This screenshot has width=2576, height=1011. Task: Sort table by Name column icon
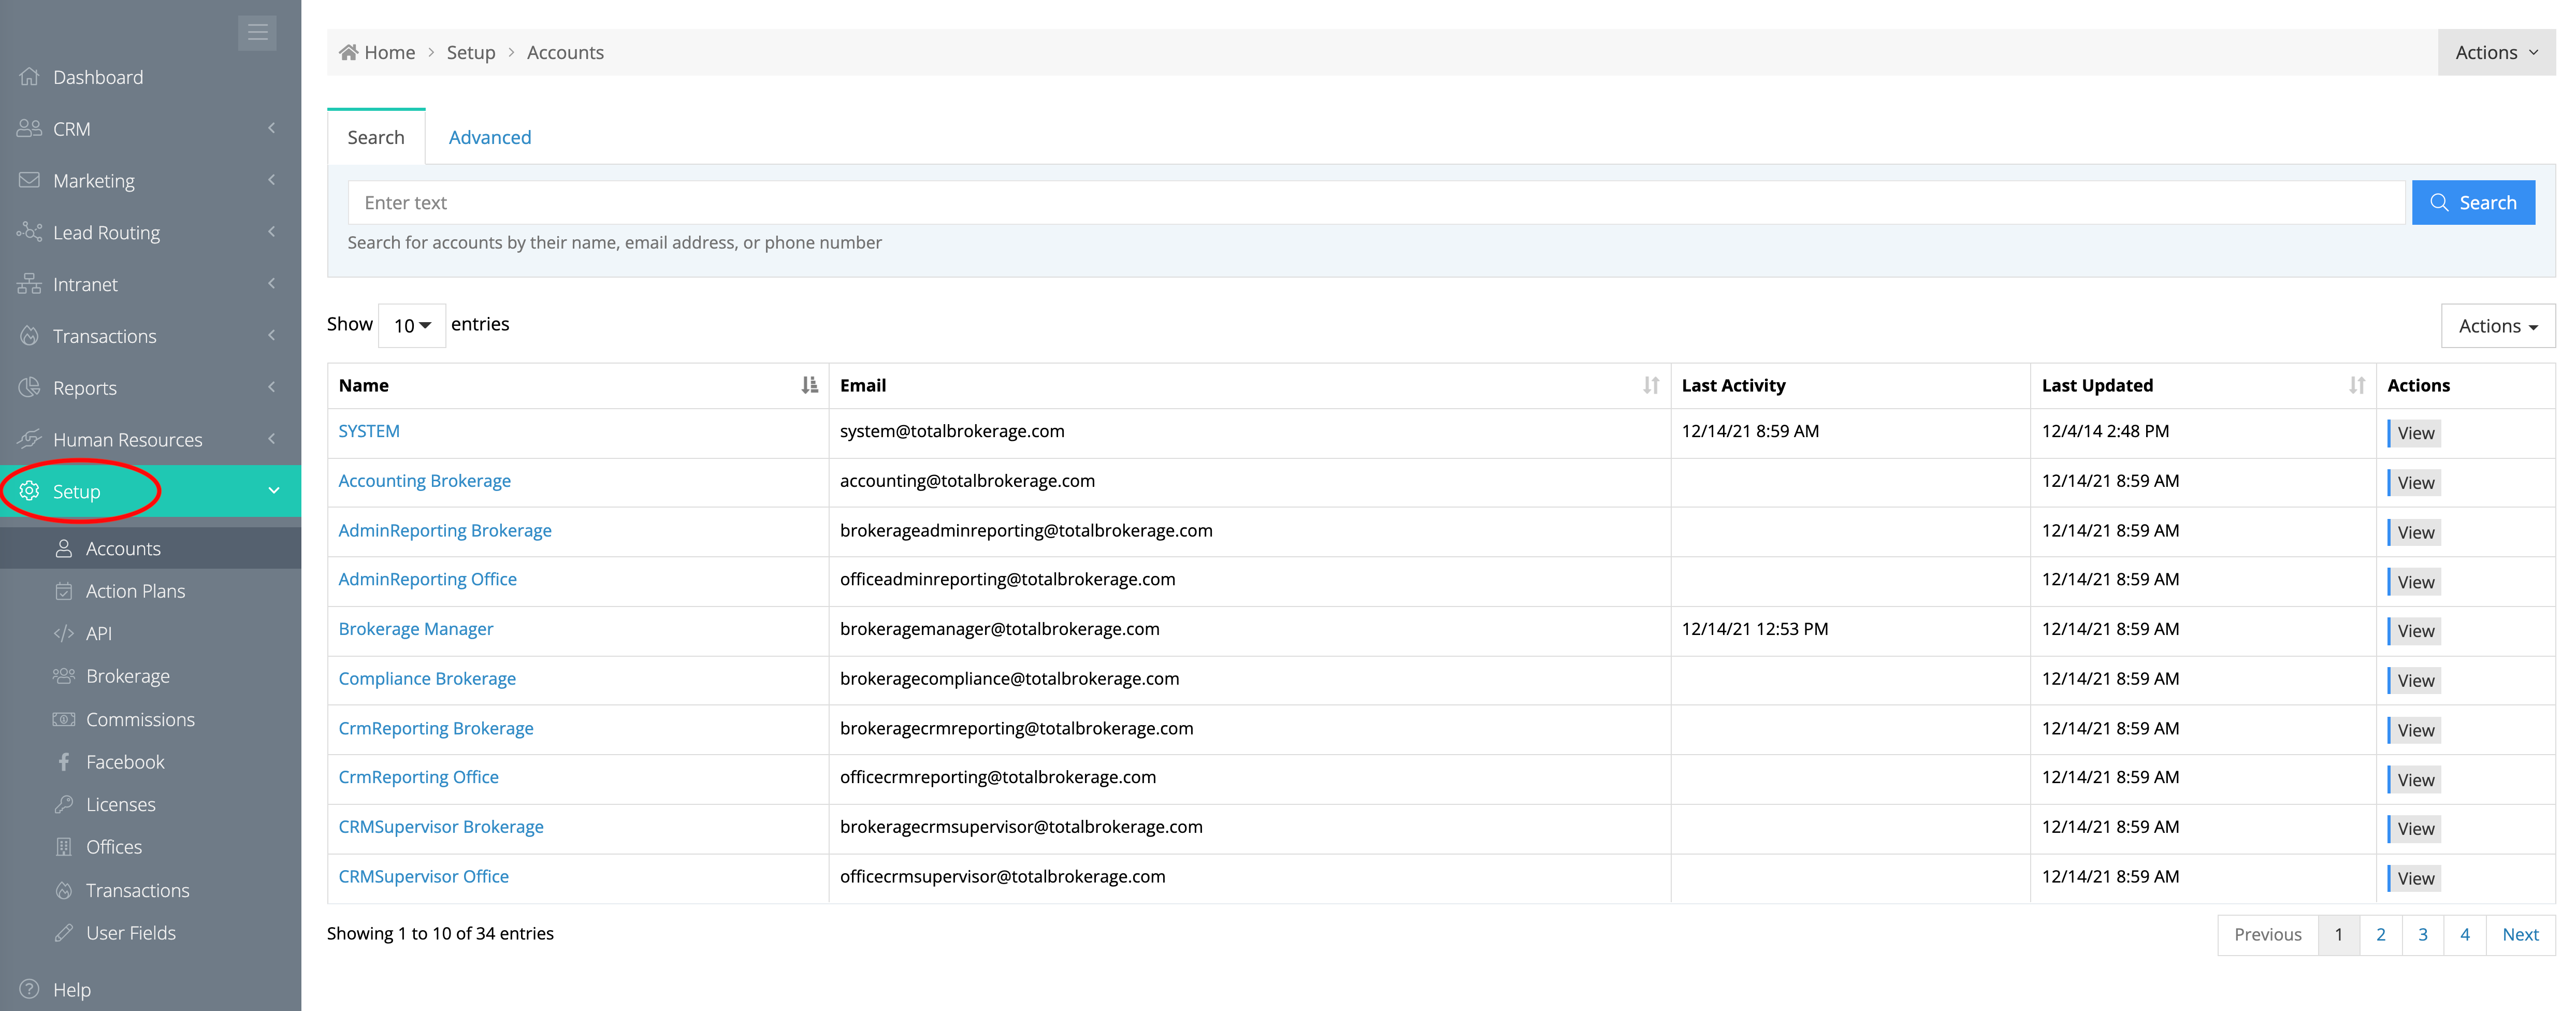pyautogui.click(x=809, y=385)
